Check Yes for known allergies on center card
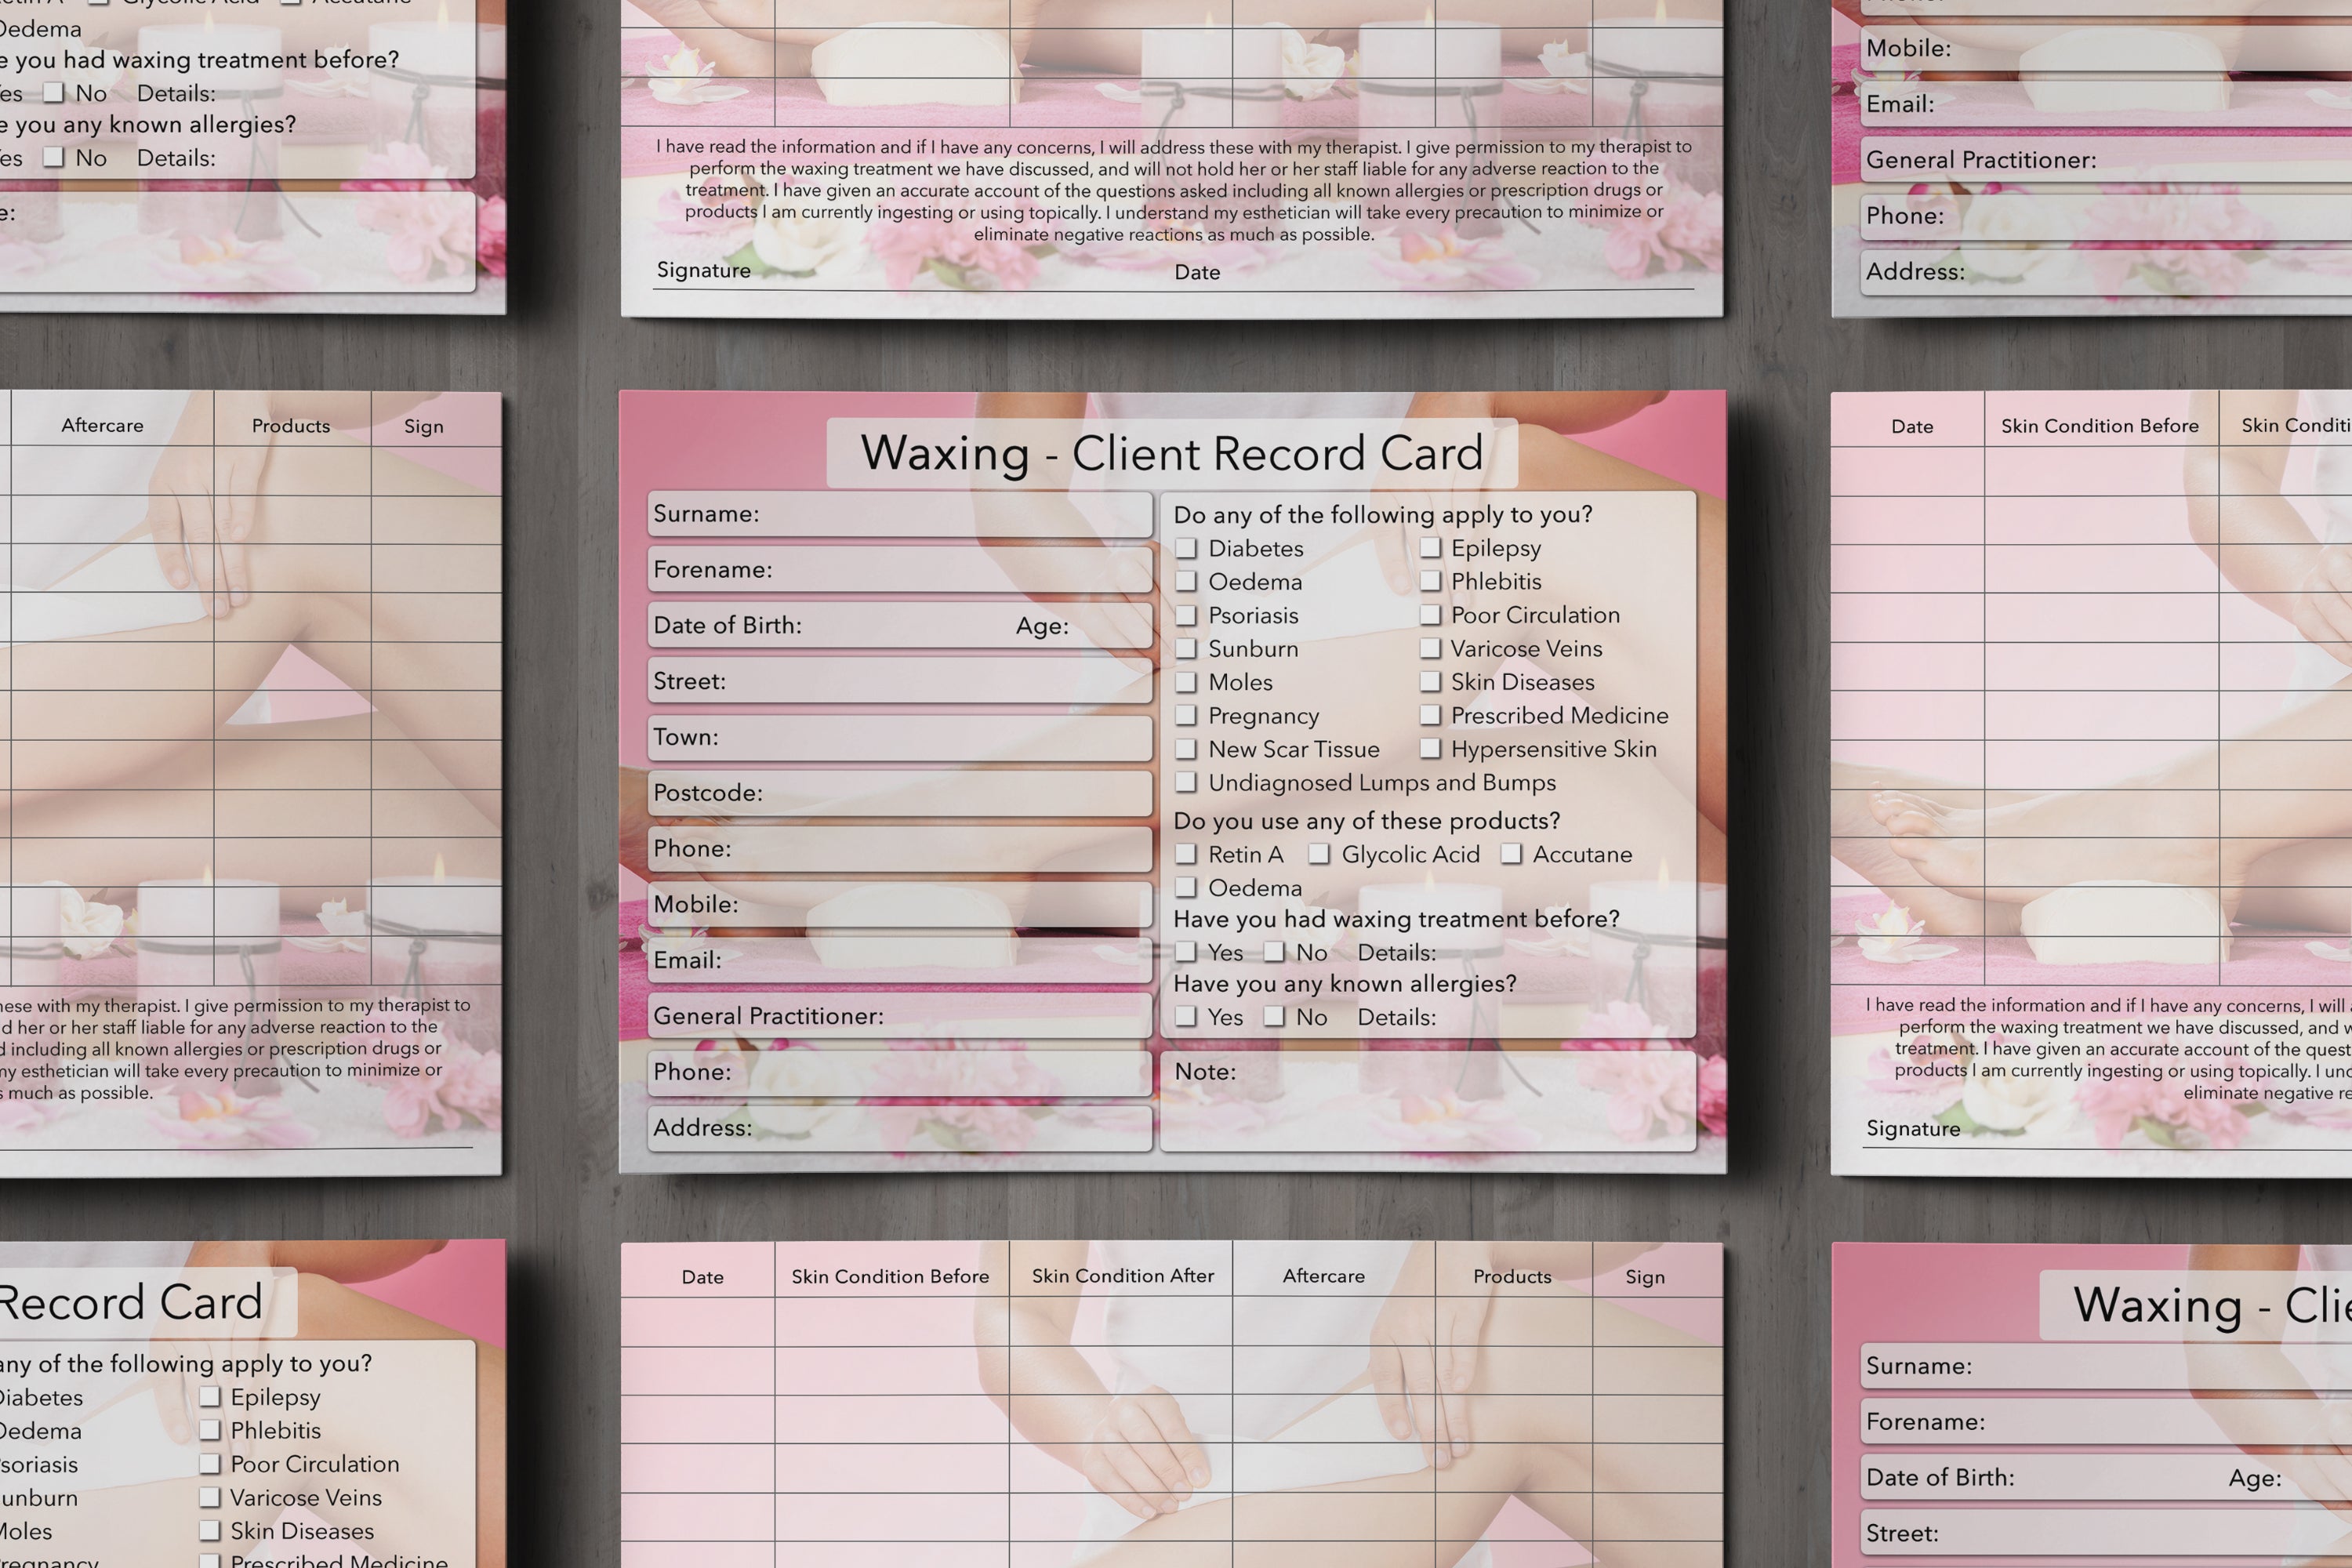The height and width of the screenshot is (1568, 2352). (1186, 1016)
